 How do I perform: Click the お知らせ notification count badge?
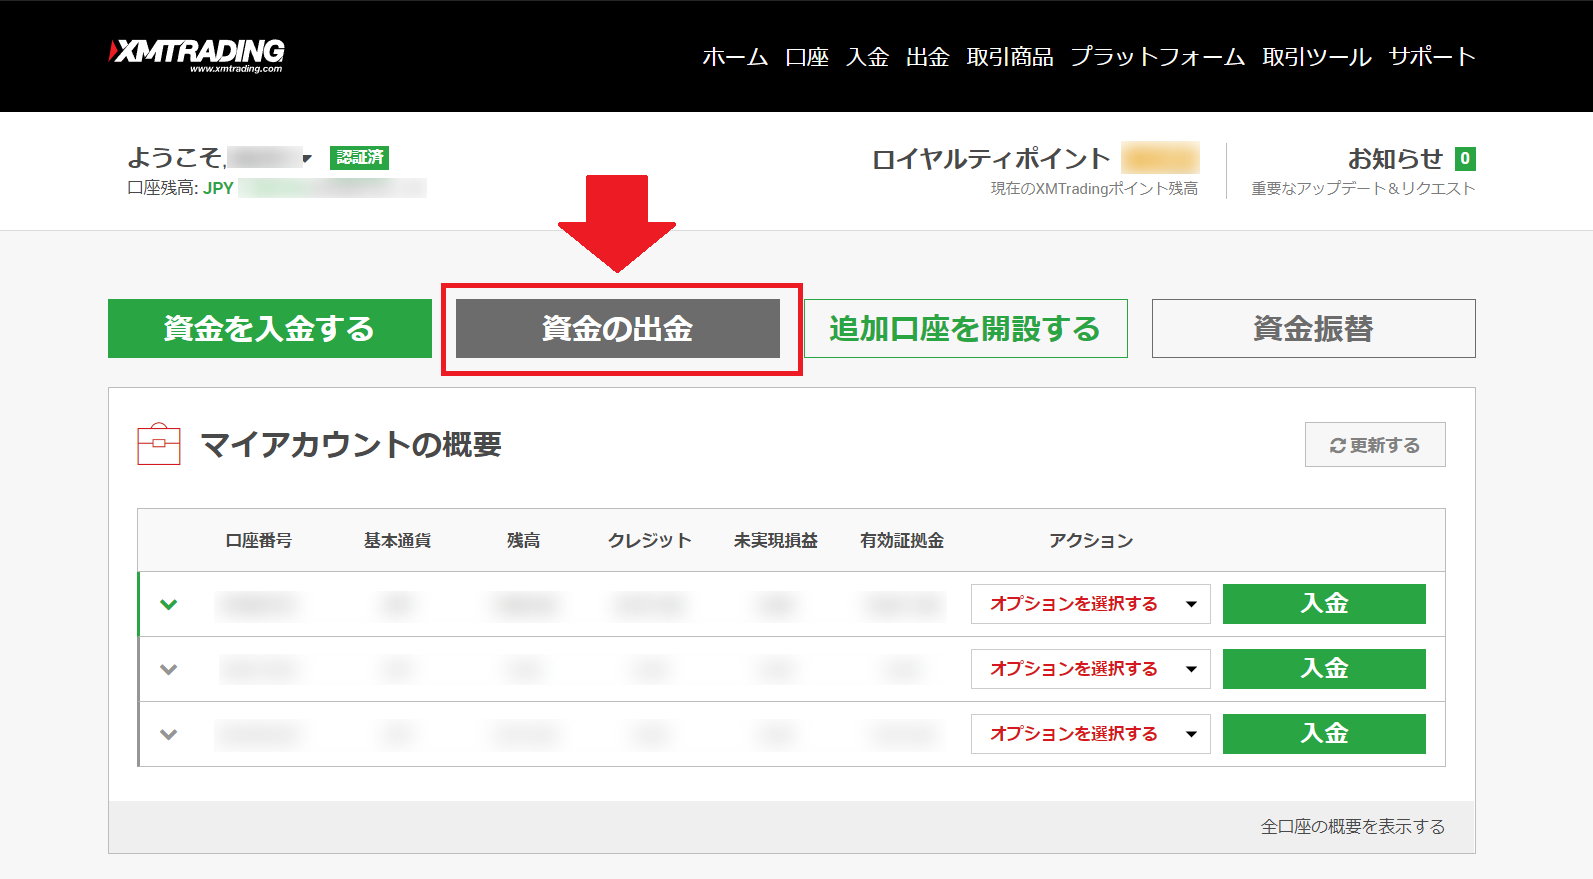[x=1464, y=158]
